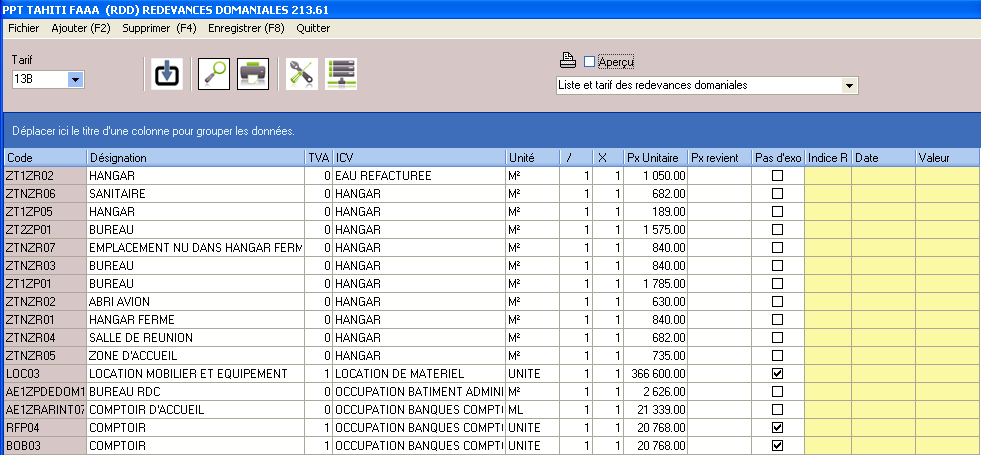The image size is (981, 455).
Task: Uncheck Pas d'exo for BOB03 row
Action: [x=777, y=445]
